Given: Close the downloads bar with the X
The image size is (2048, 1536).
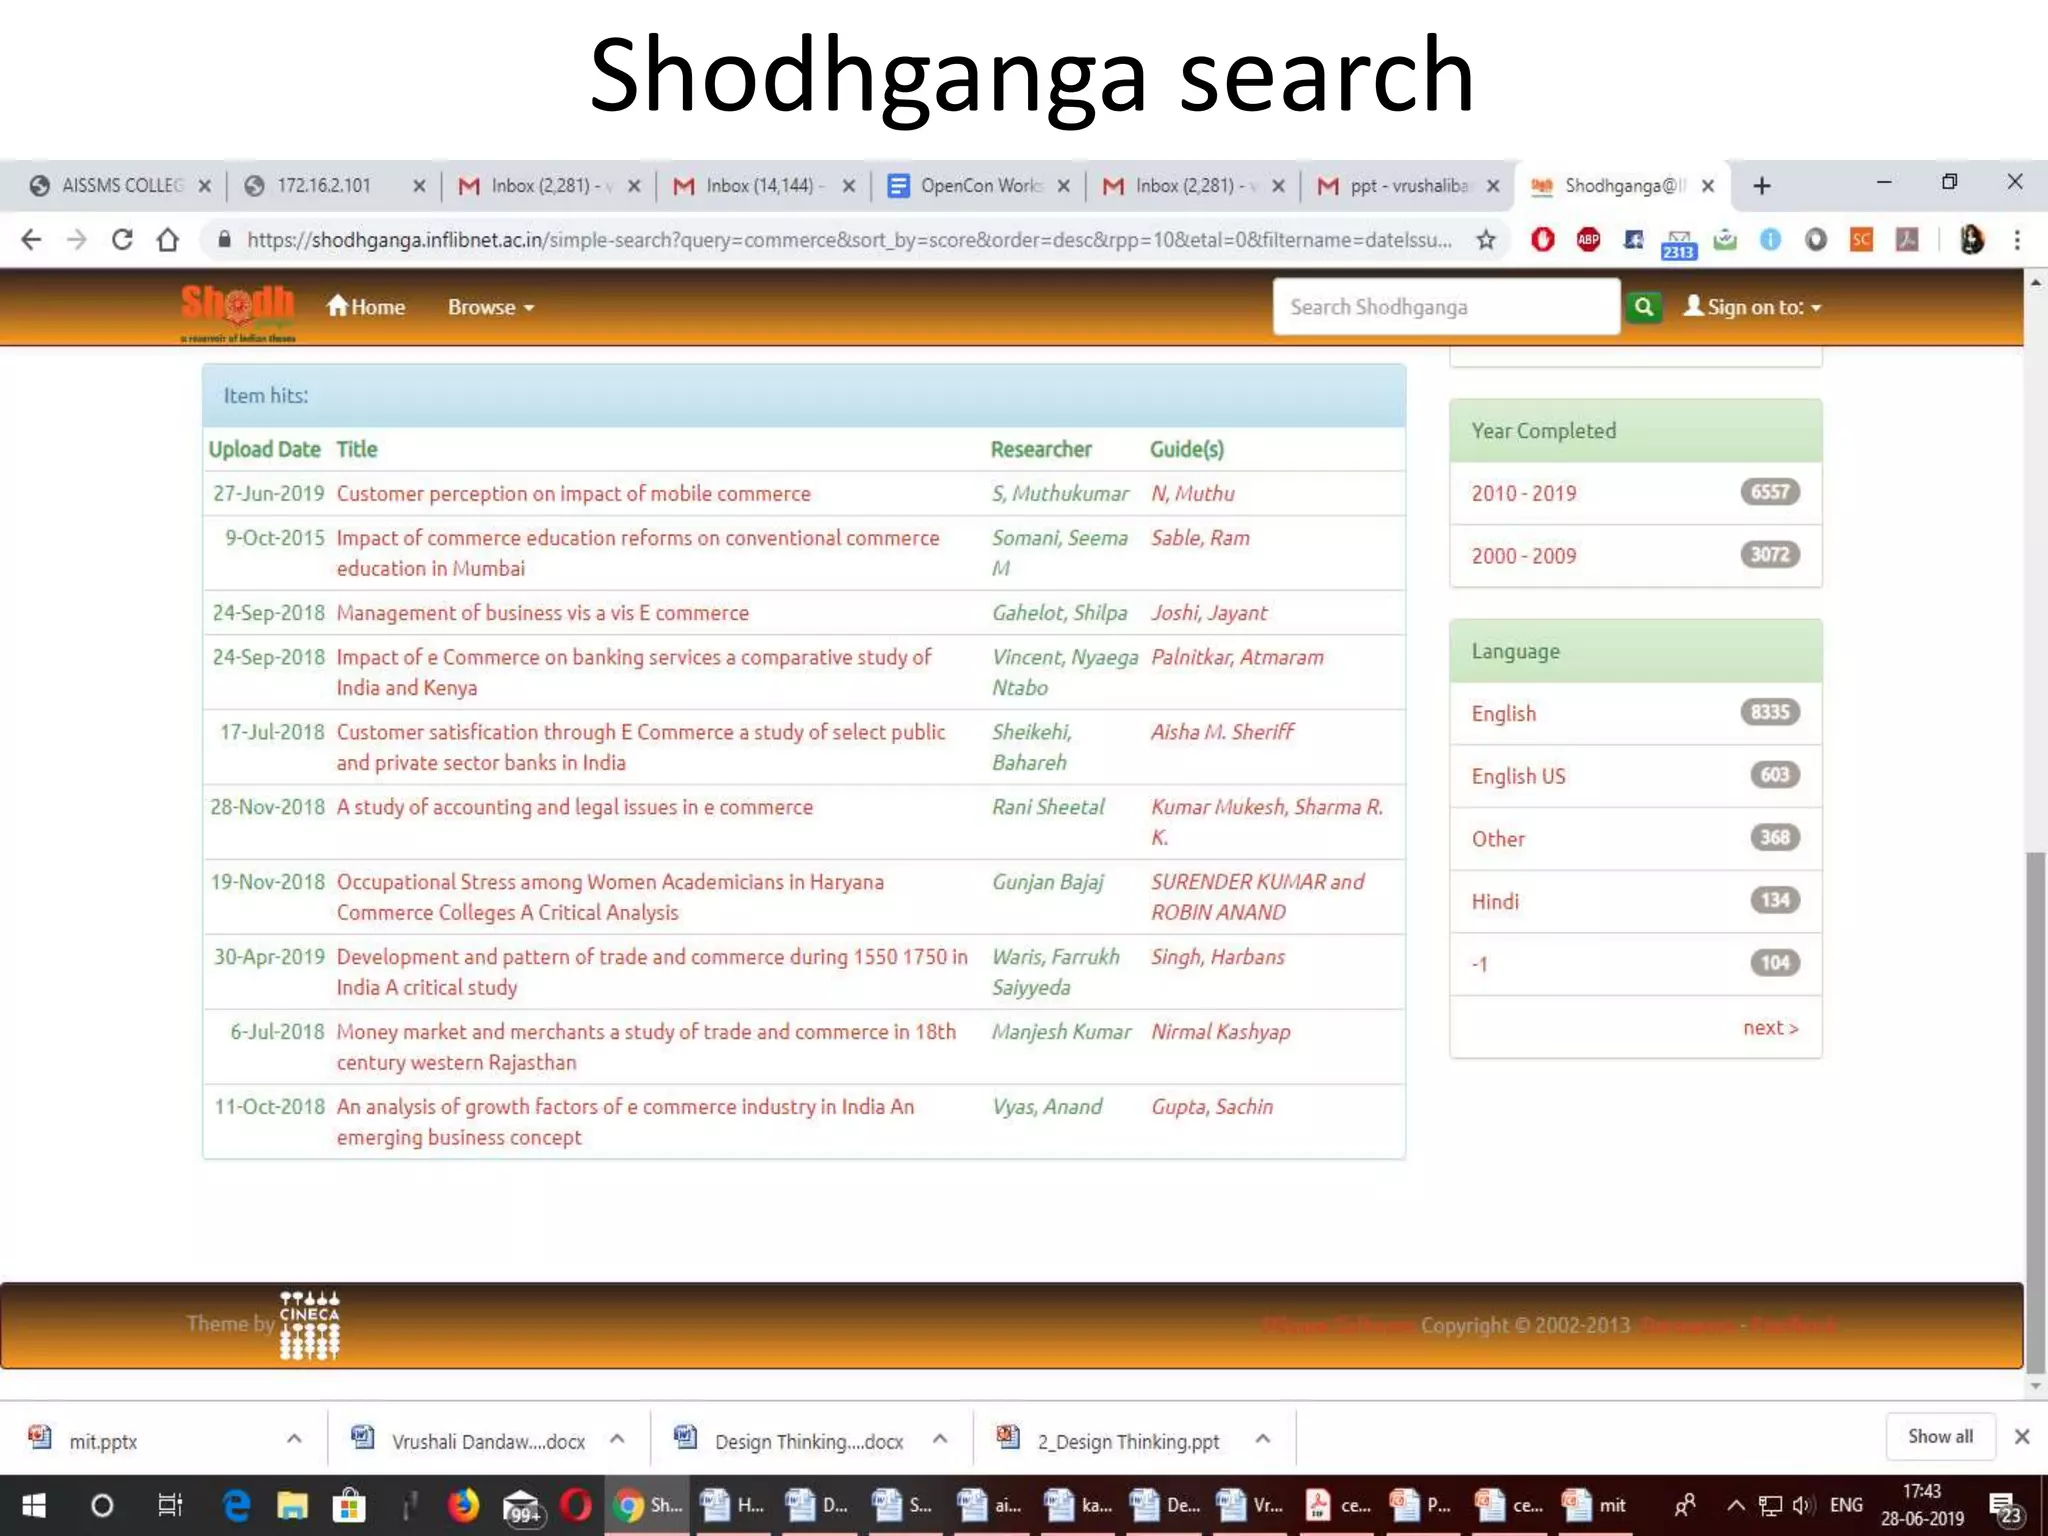Looking at the screenshot, I should coord(2022,1436).
